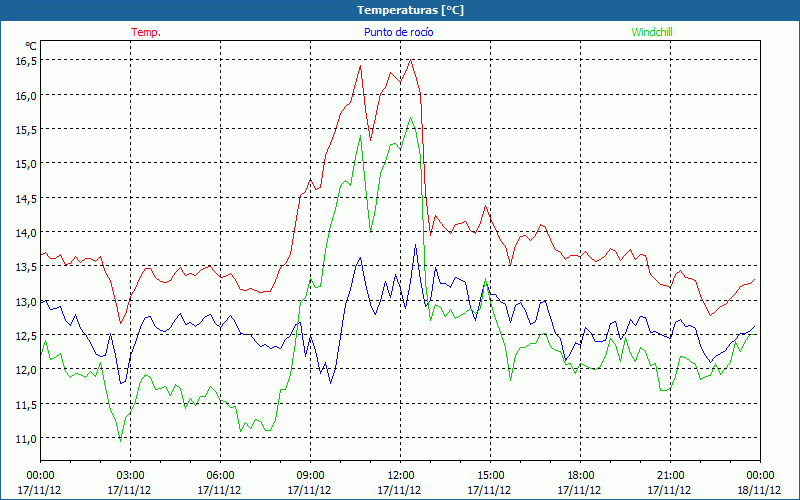Select the blue Punto de rocío legend label
This screenshot has width=800, height=500.
[398, 32]
